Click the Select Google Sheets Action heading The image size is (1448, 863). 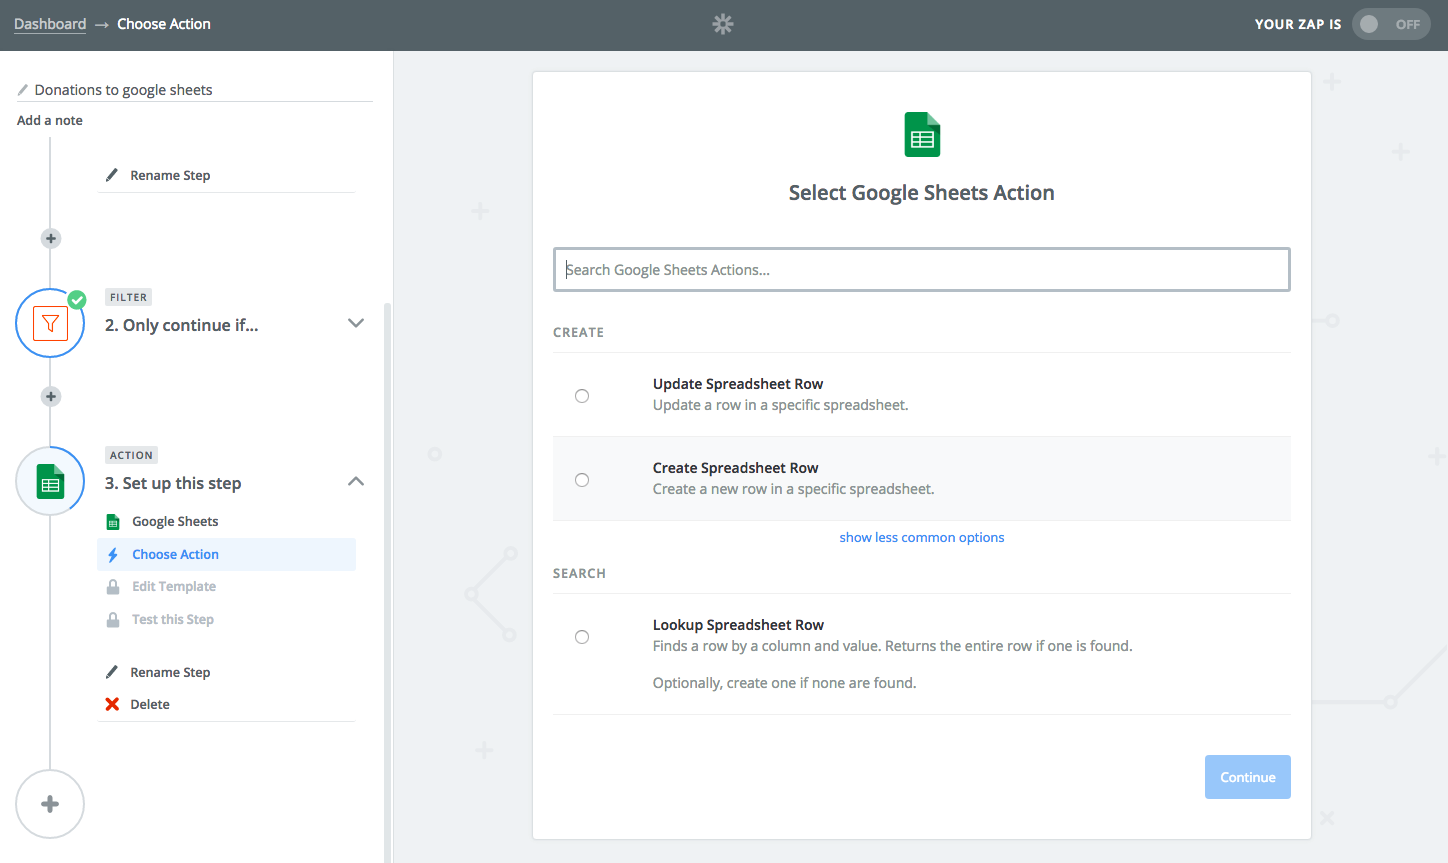(x=922, y=193)
